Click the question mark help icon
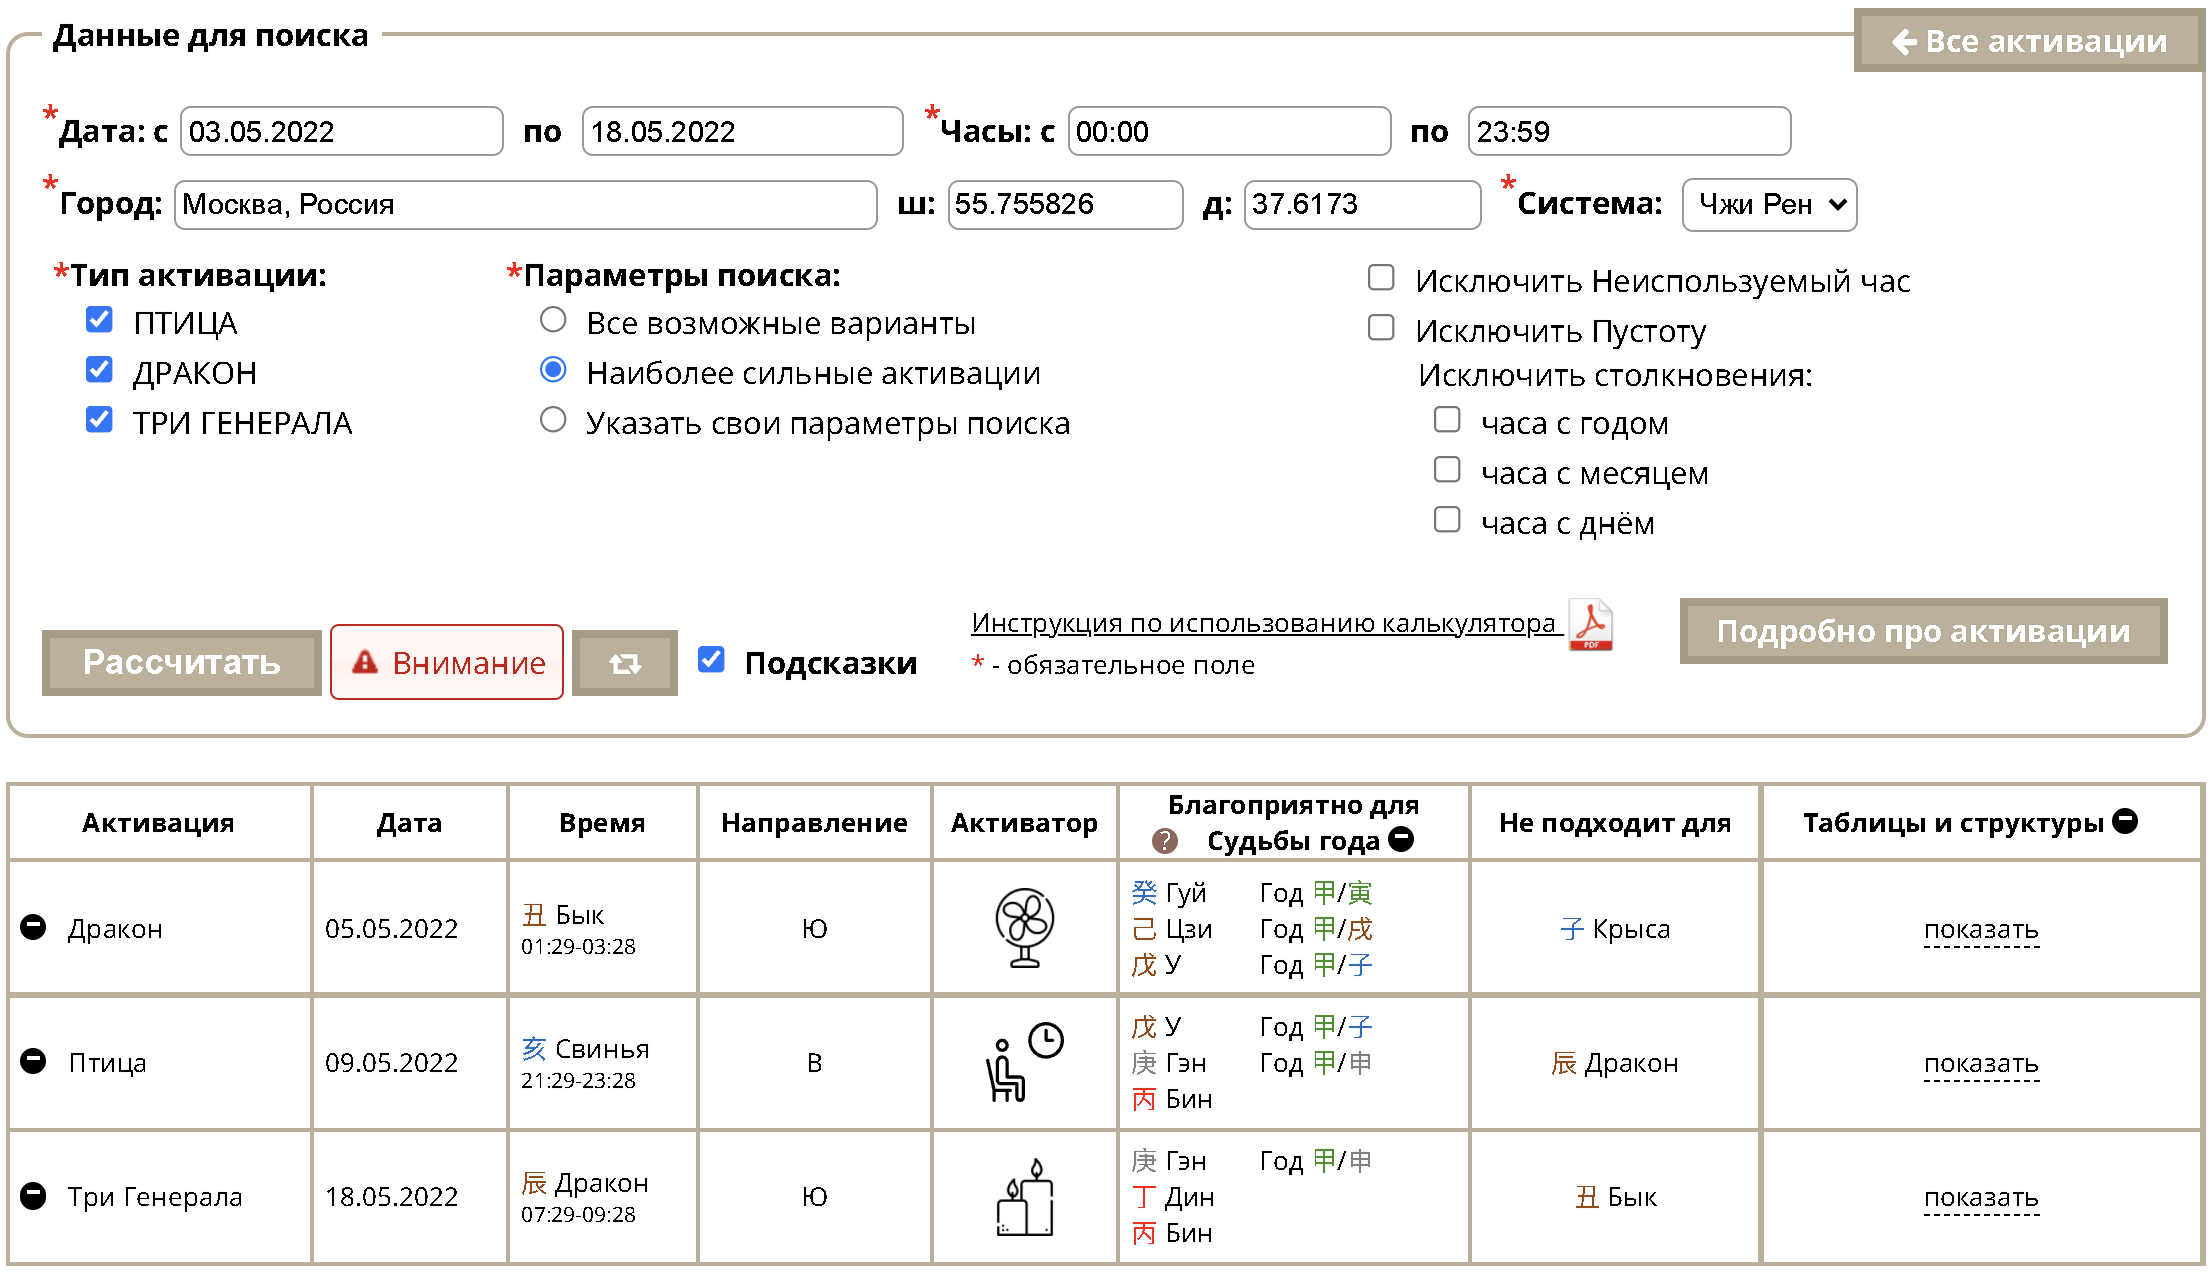The height and width of the screenshot is (1272, 2212). click(1164, 841)
